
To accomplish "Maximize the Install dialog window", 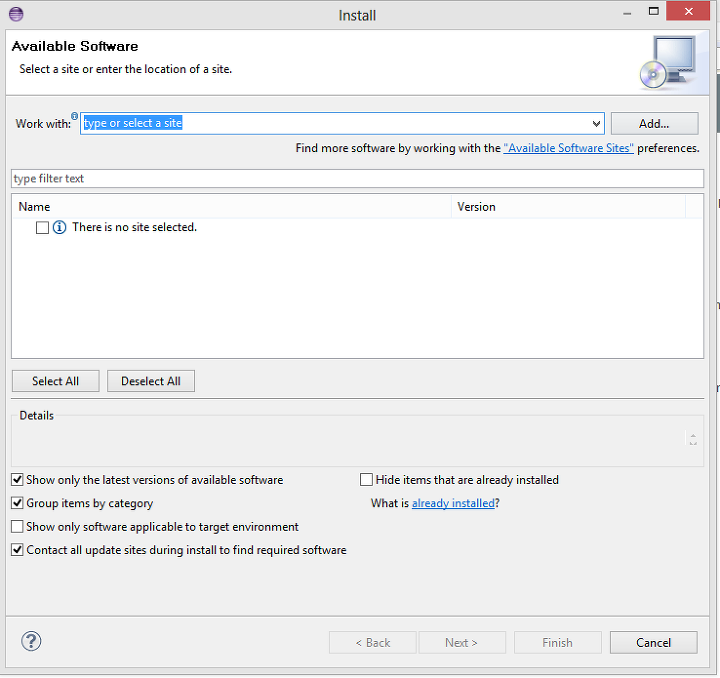I will pos(653,11).
